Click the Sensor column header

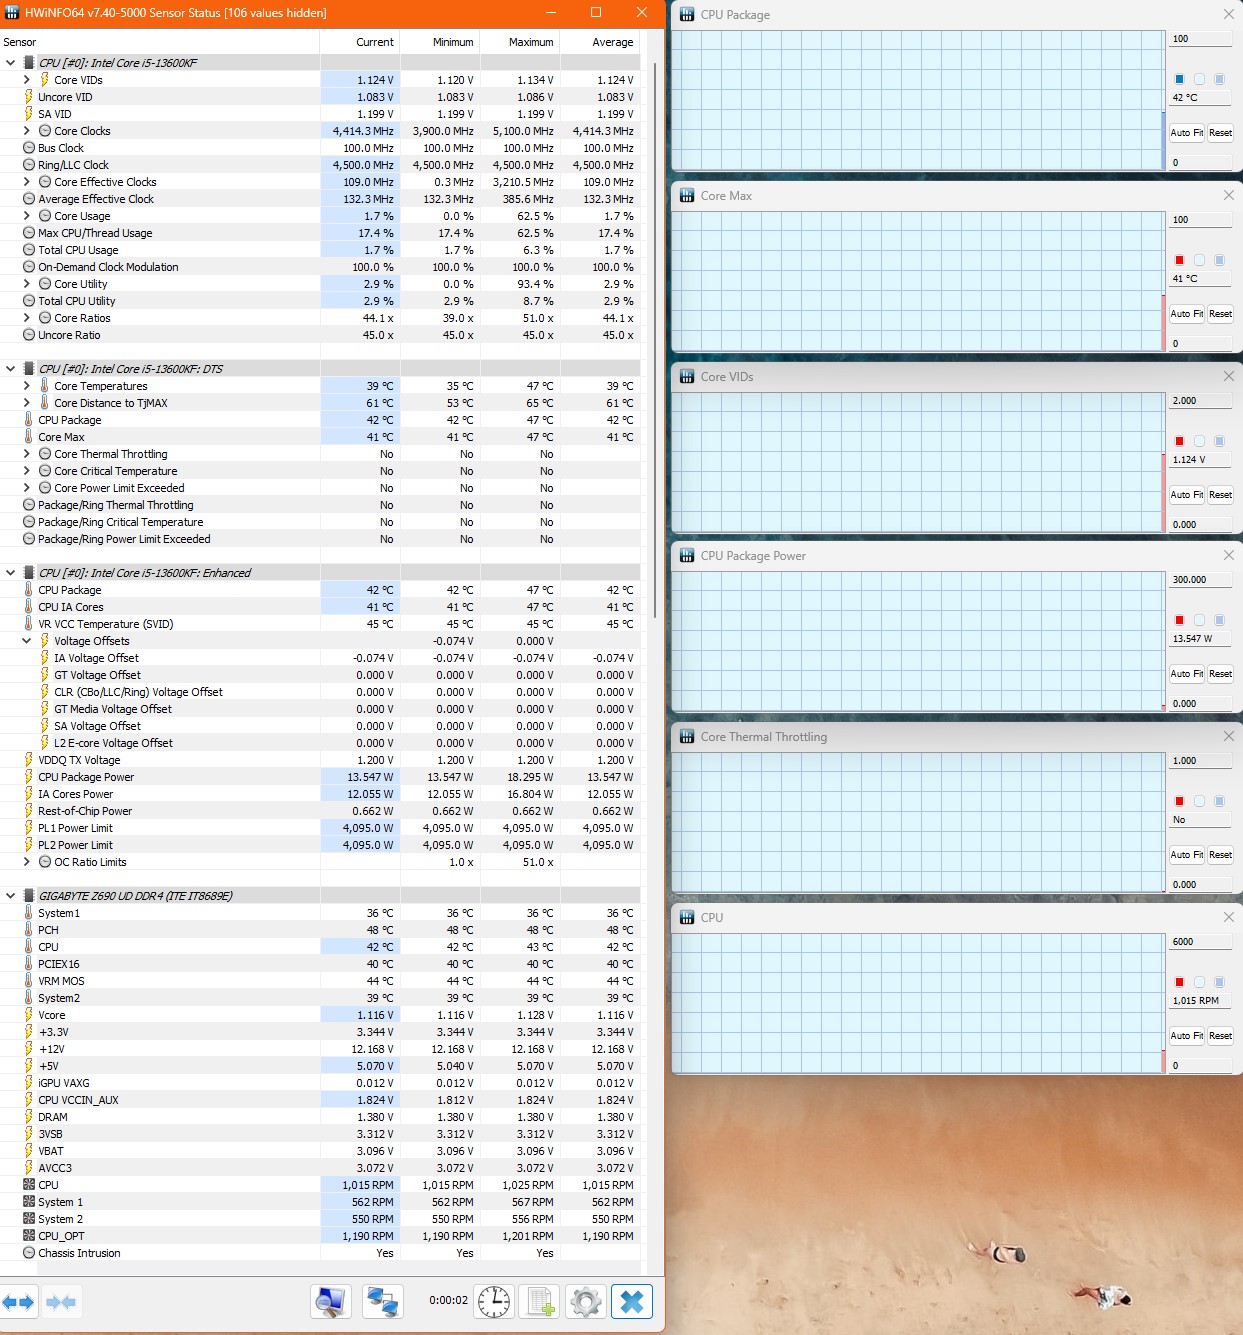pyautogui.click(x=160, y=42)
